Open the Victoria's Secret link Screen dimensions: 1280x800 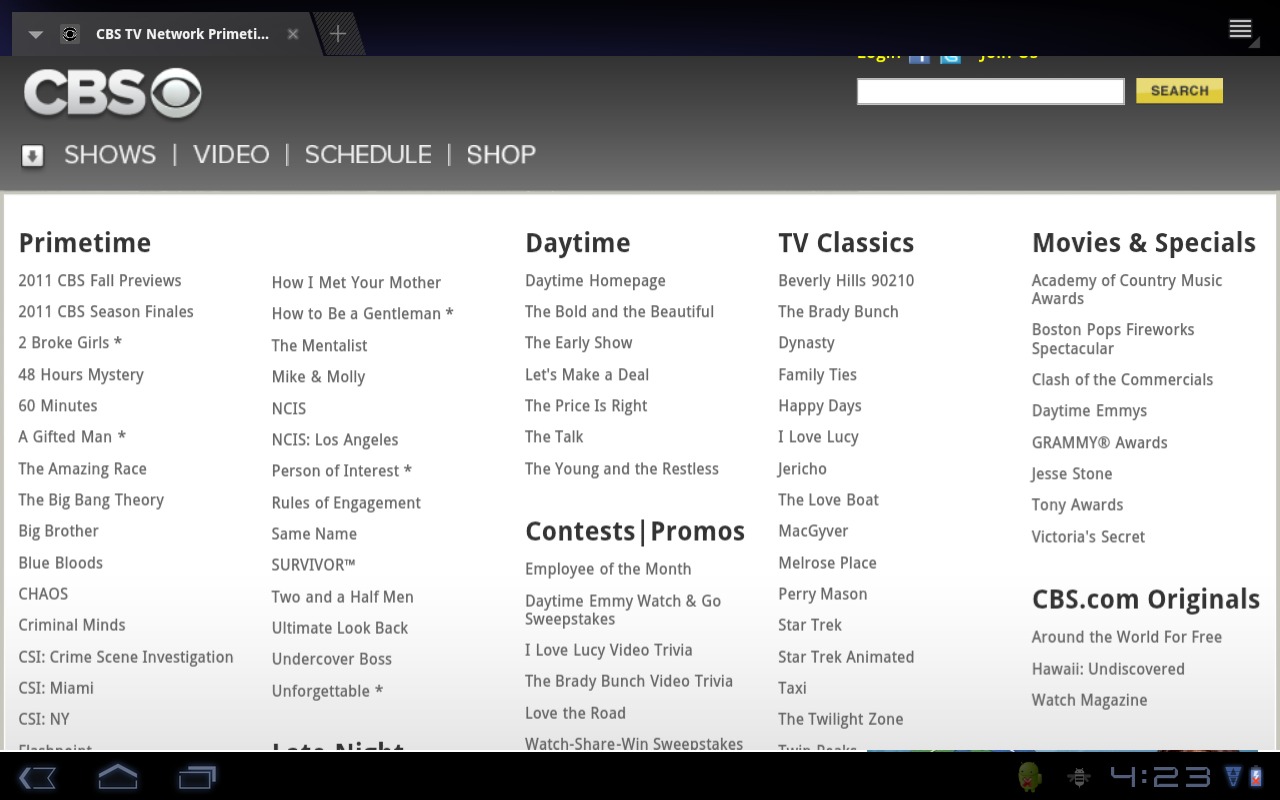1088,537
